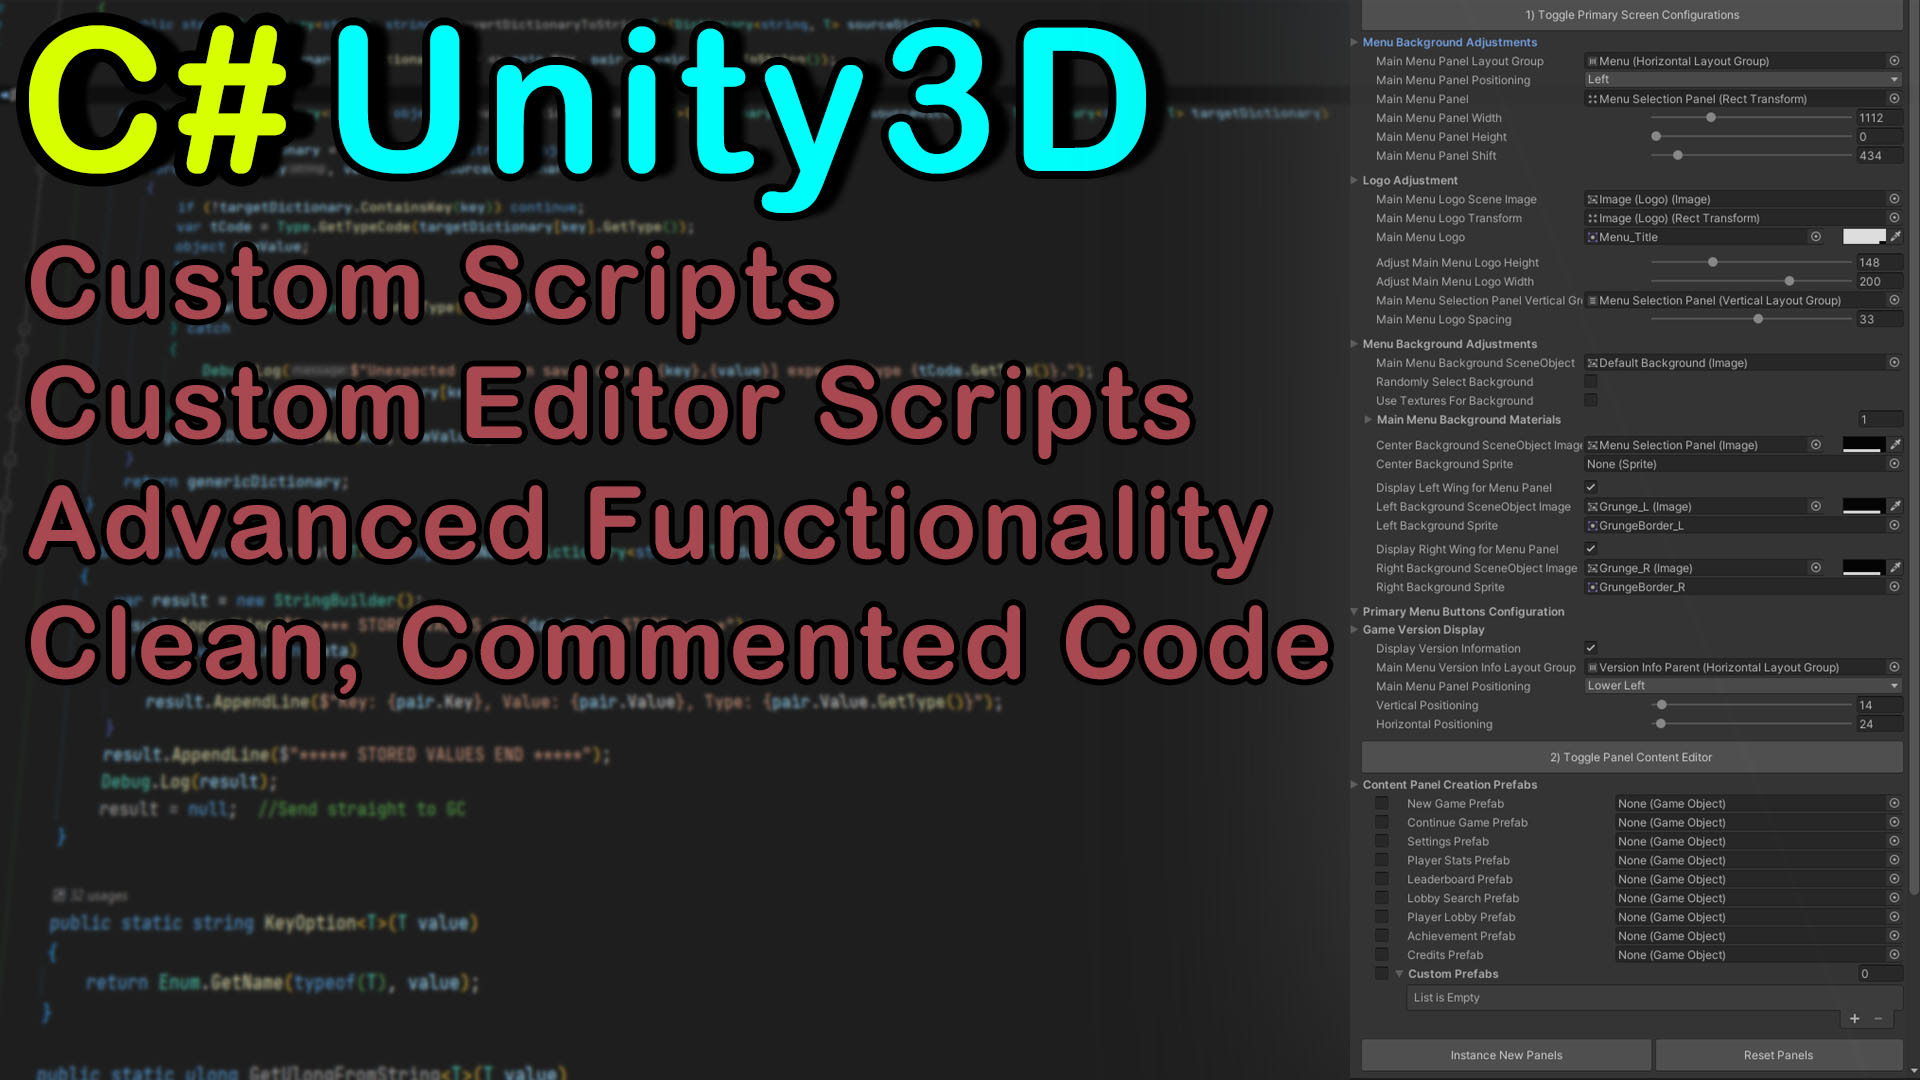Add element to Custom Prefabs list
This screenshot has height=1080, width=1920.
[x=1854, y=1018]
